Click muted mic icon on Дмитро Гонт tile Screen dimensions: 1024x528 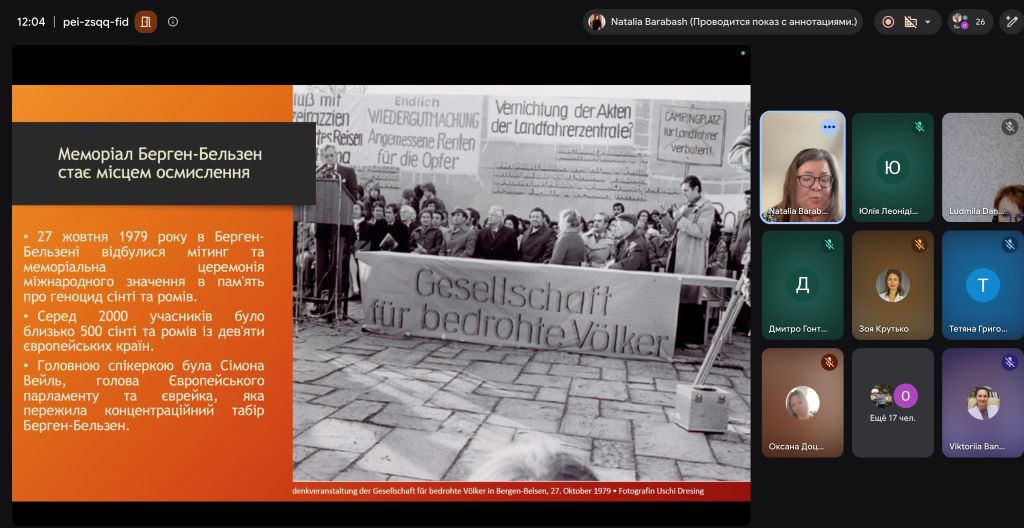pyautogui.click(x=829, y=244)
